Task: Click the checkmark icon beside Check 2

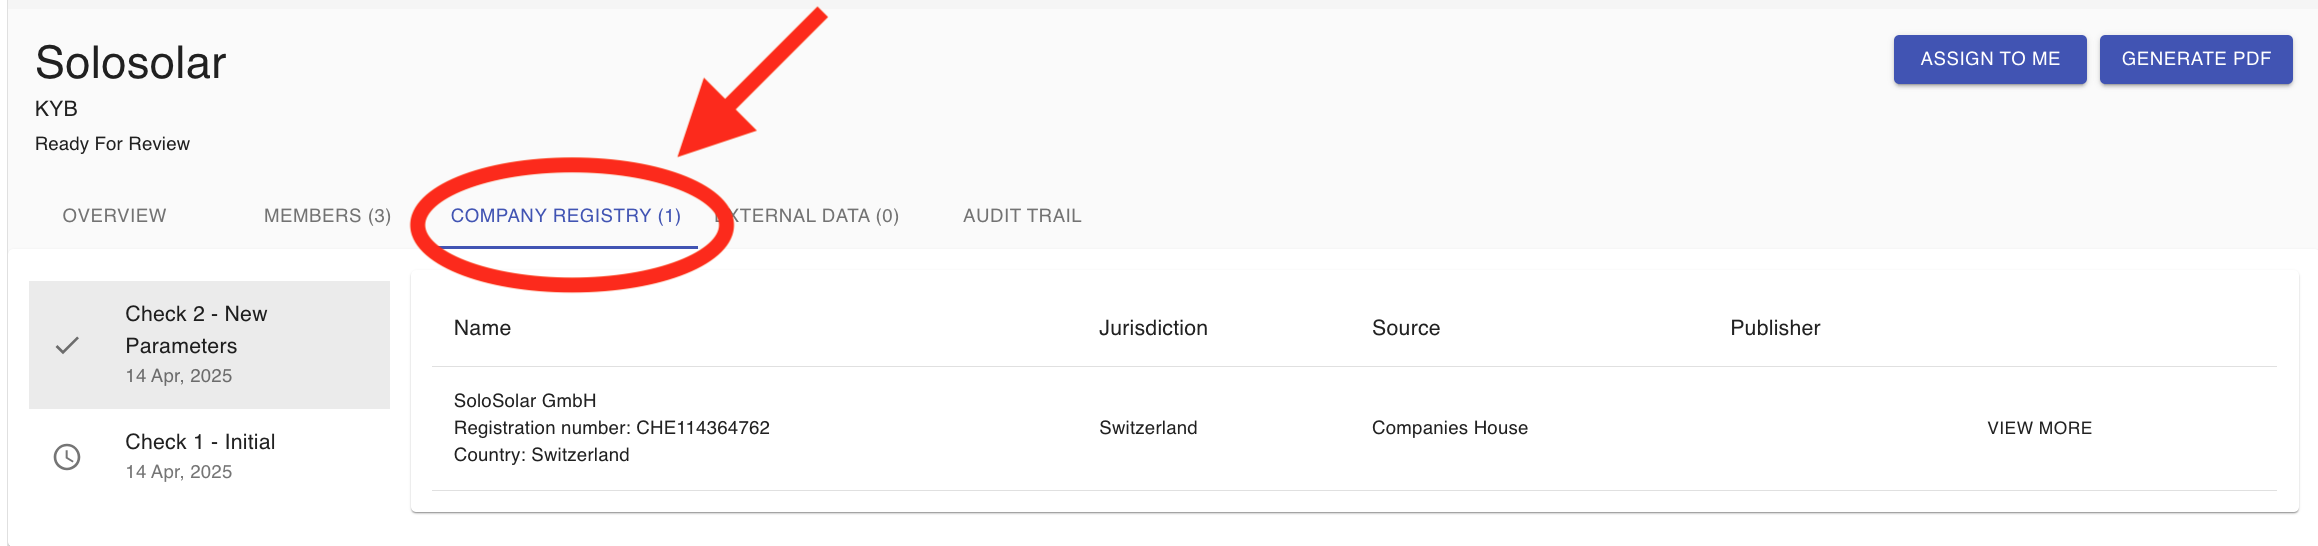Action: pyautogui.click(x=67, y=345)
